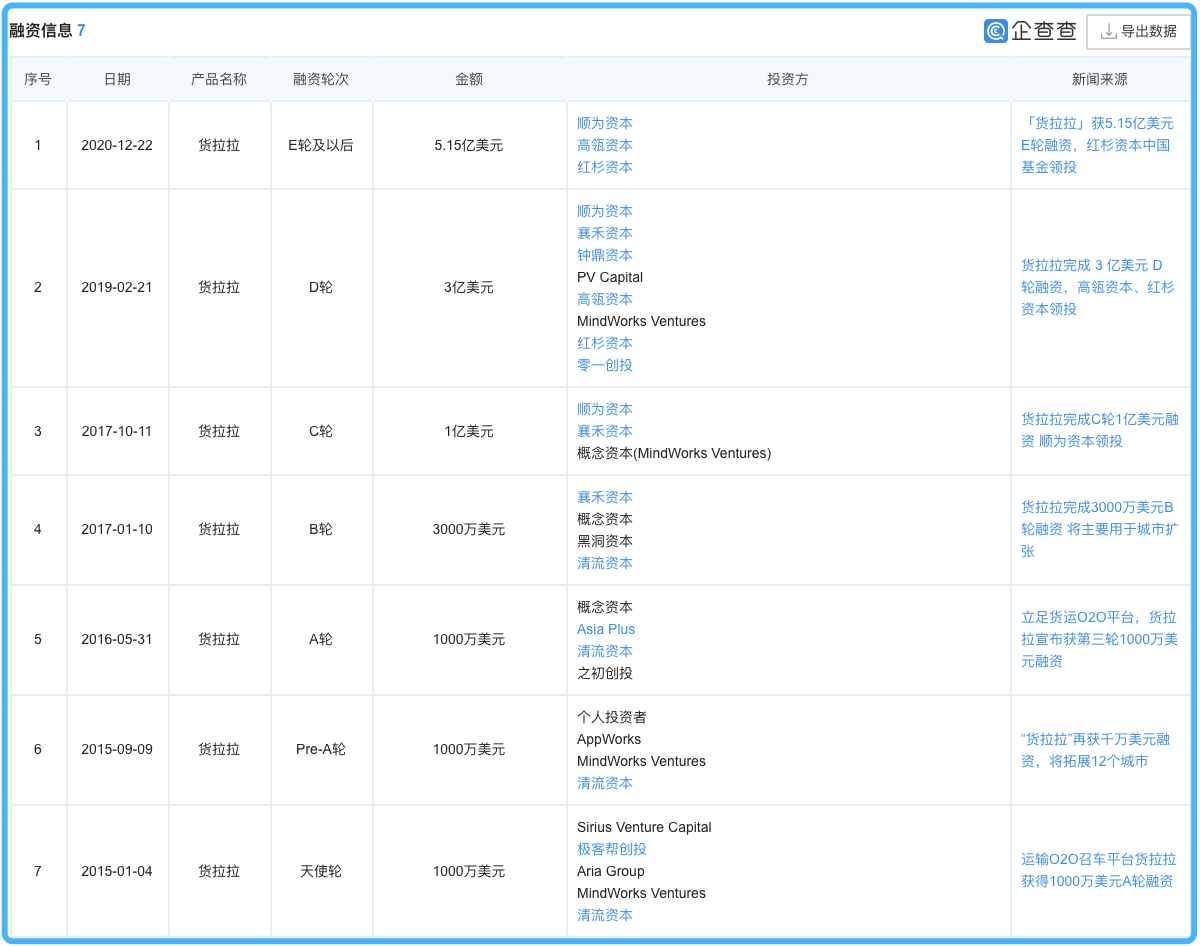Click the 导出数据 export button
This screenshot has height=946, width=1200.
[x=1138, y=31]
